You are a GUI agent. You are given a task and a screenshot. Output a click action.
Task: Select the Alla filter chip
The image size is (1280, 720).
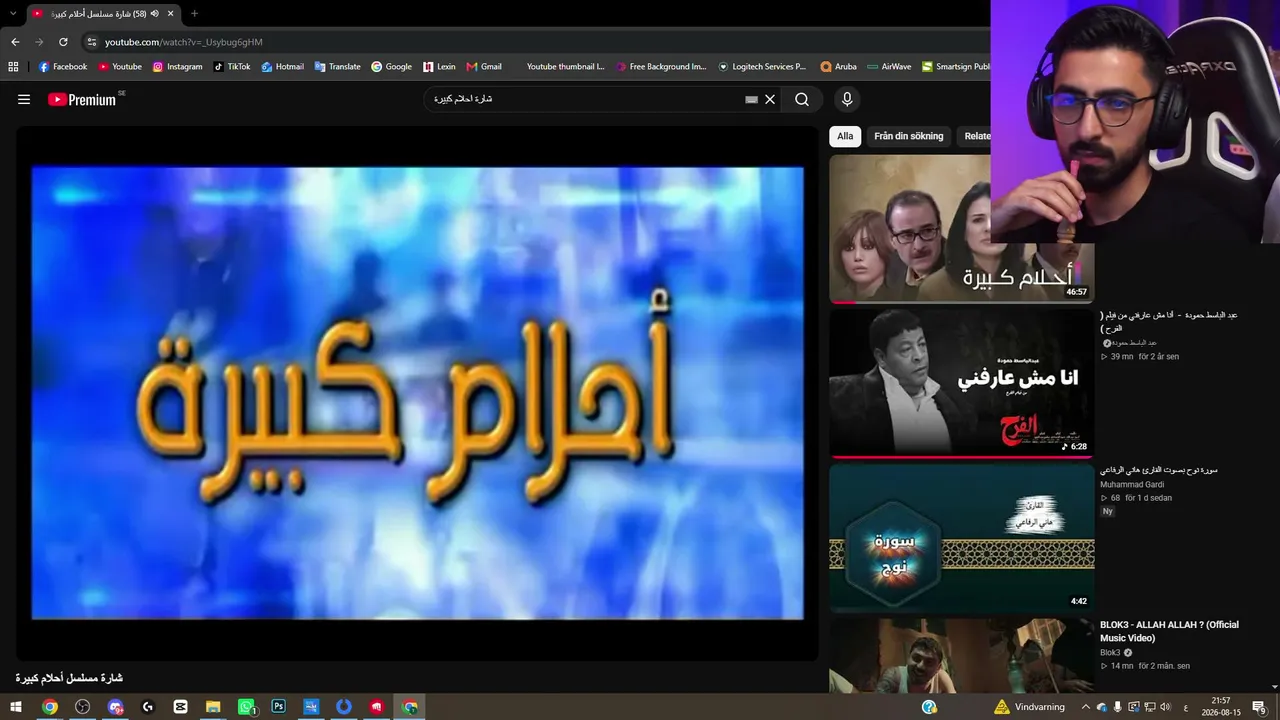click(x=845, y=136)
